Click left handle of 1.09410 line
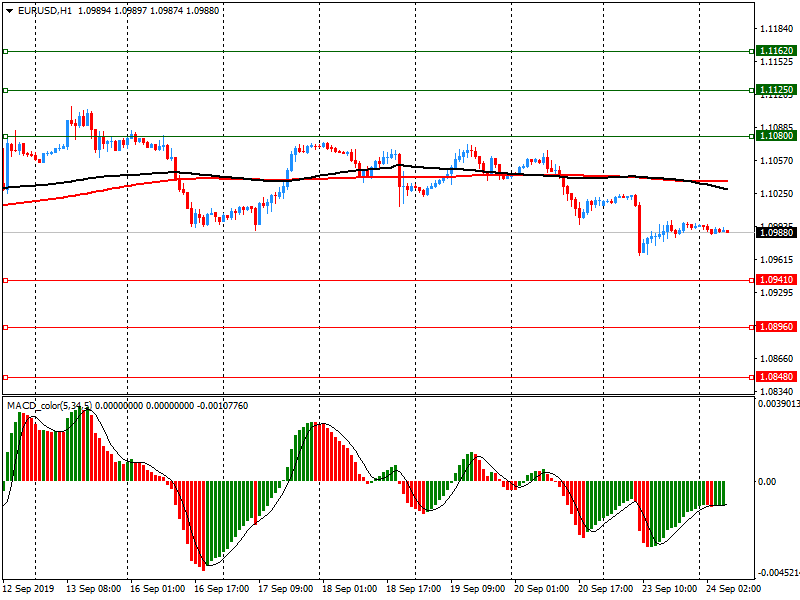The height and width of the screenshot is (600, 800). [x=6, y=281]
